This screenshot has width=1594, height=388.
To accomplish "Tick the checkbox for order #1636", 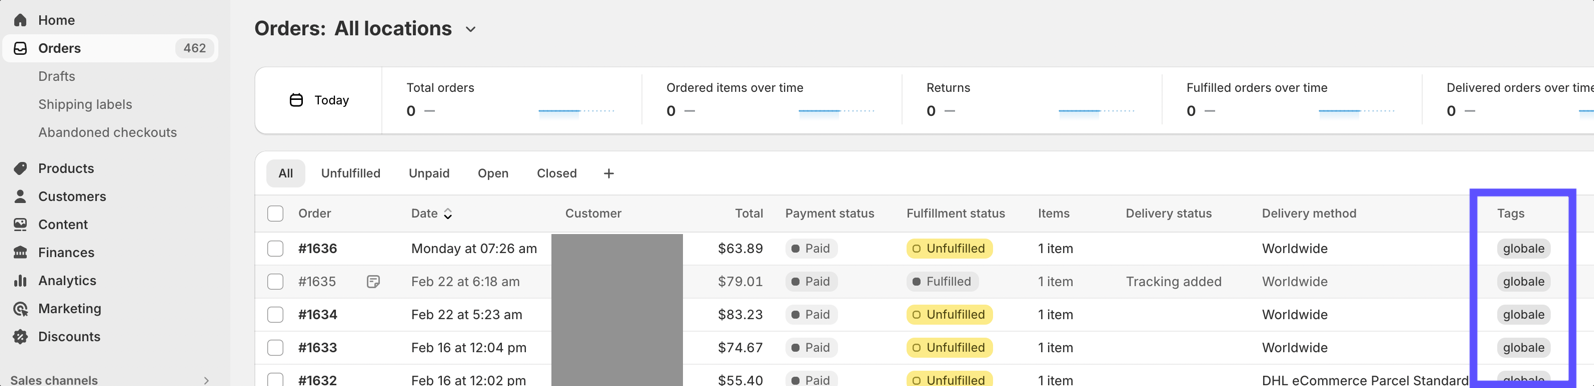I will tap(275, 248).
